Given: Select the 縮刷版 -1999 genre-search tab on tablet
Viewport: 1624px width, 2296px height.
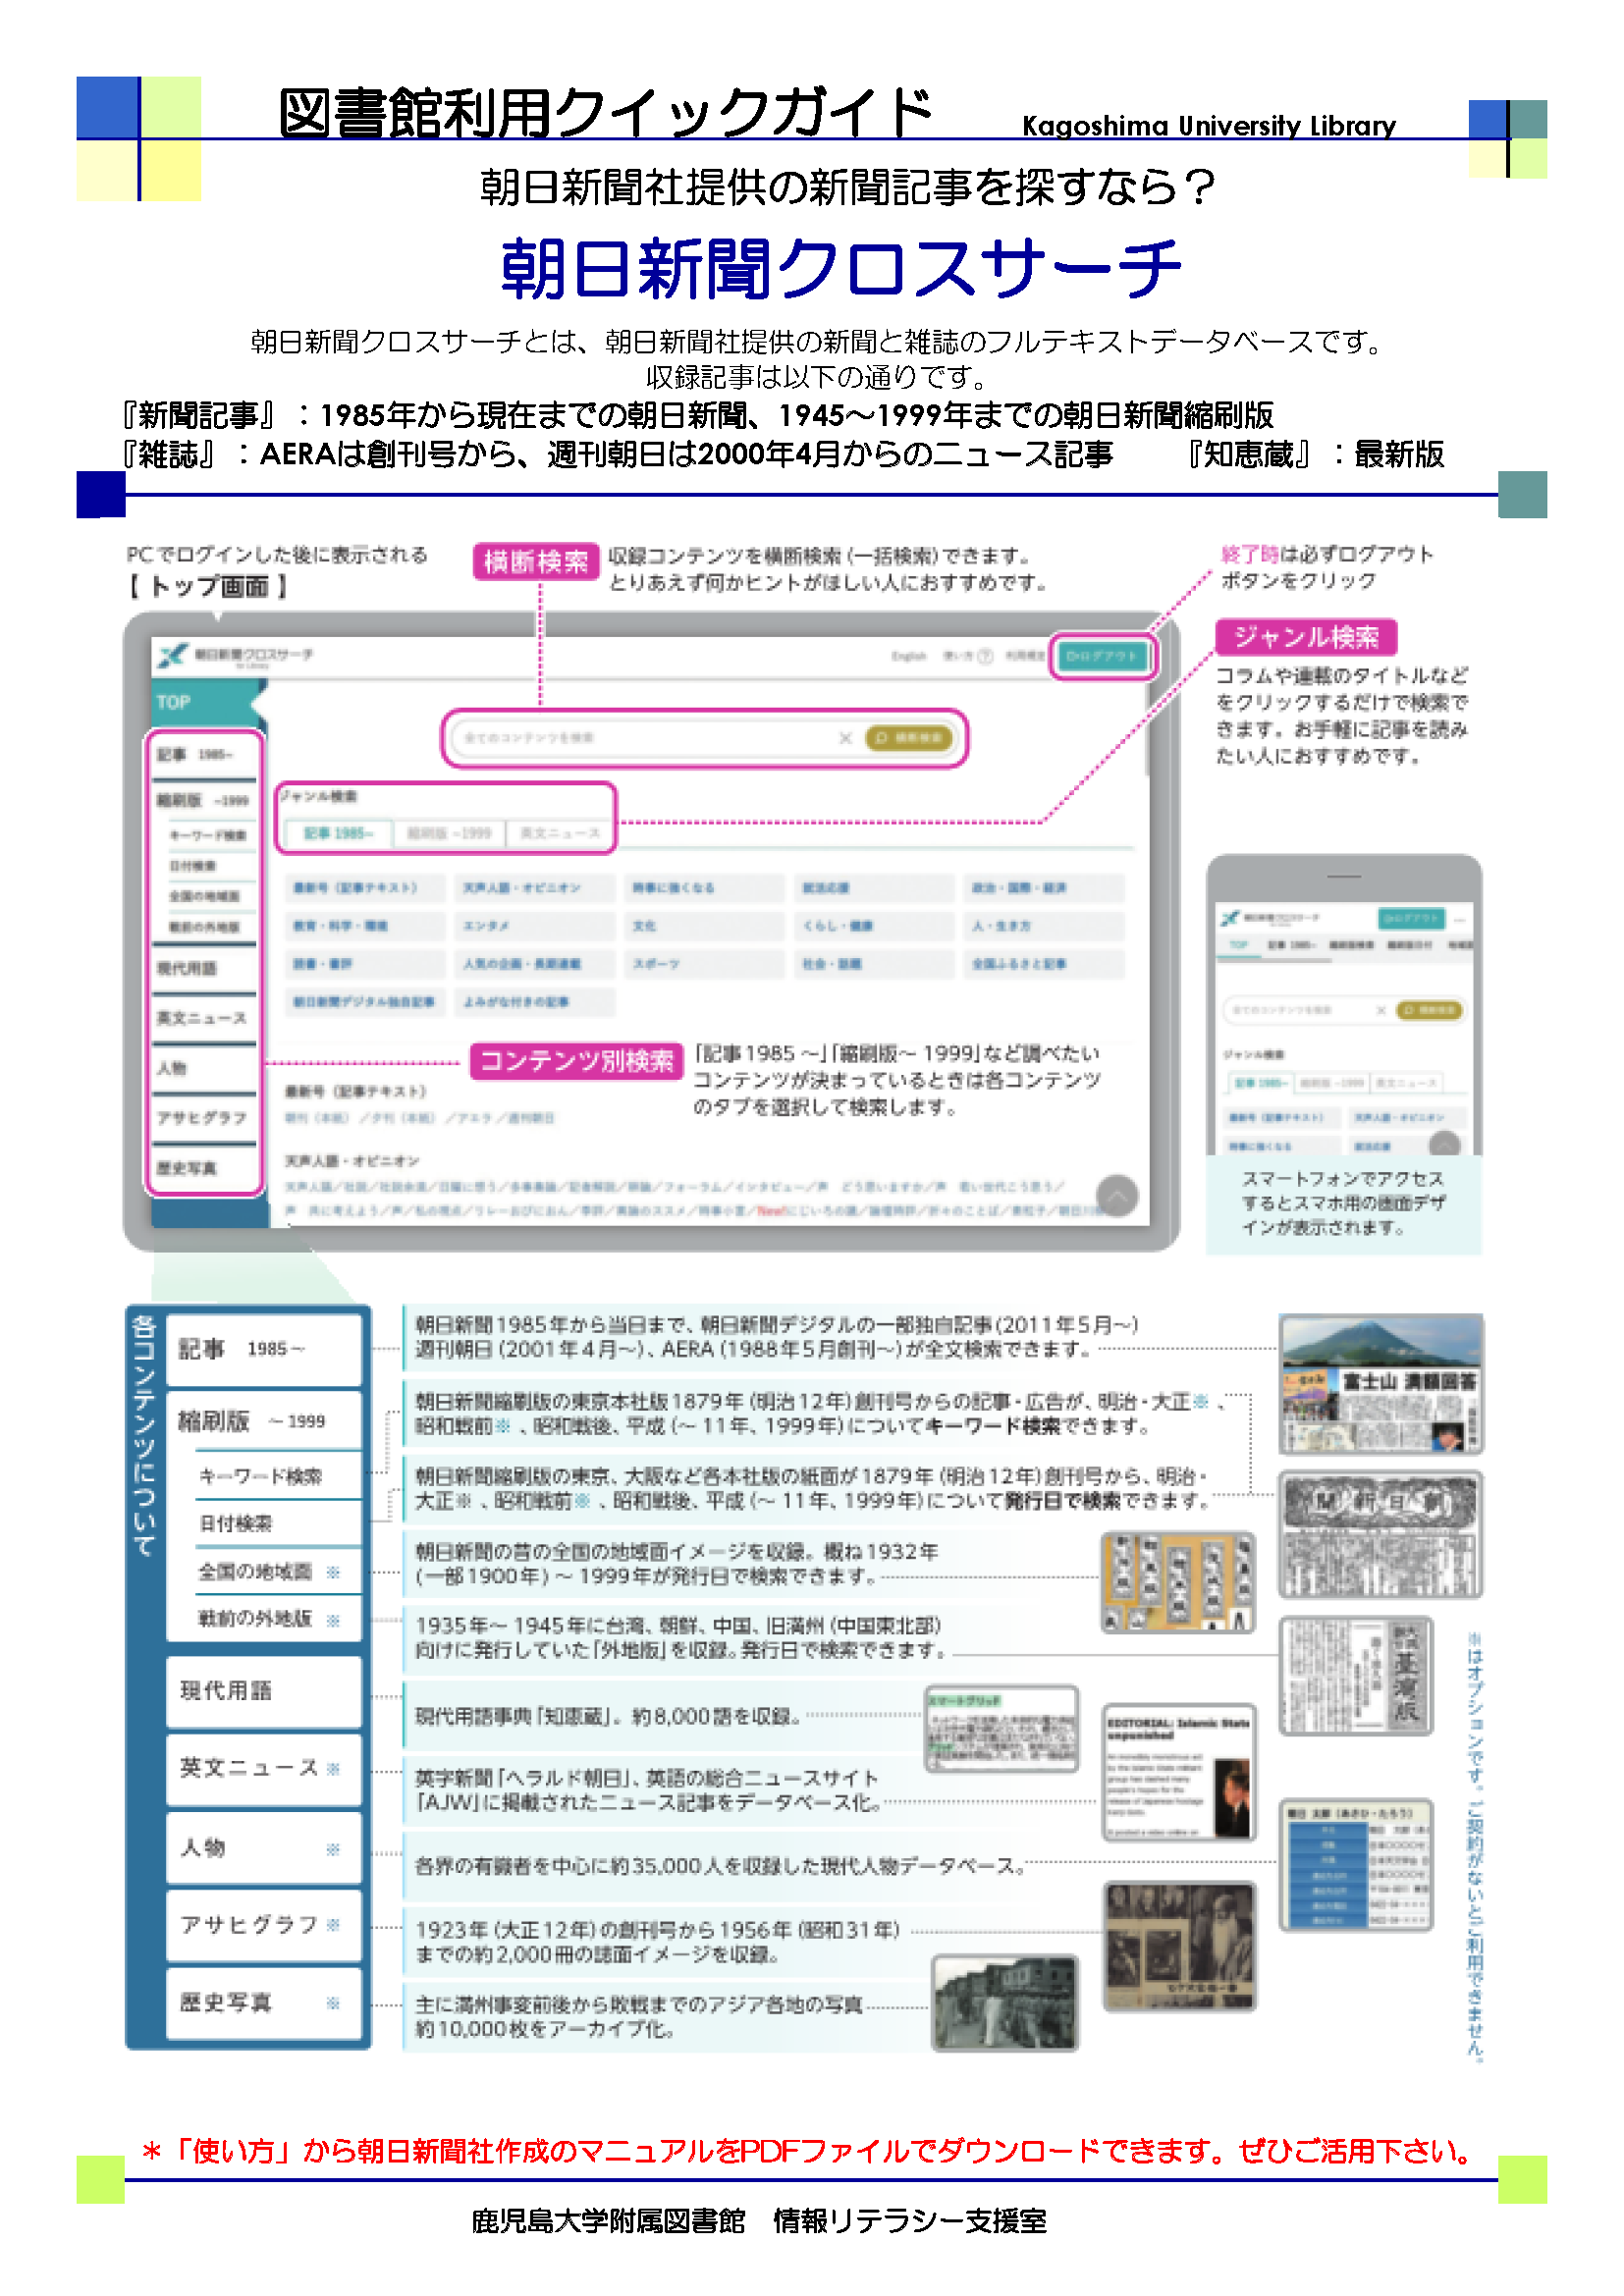Looking at the screenshot, I should (450, 833).
